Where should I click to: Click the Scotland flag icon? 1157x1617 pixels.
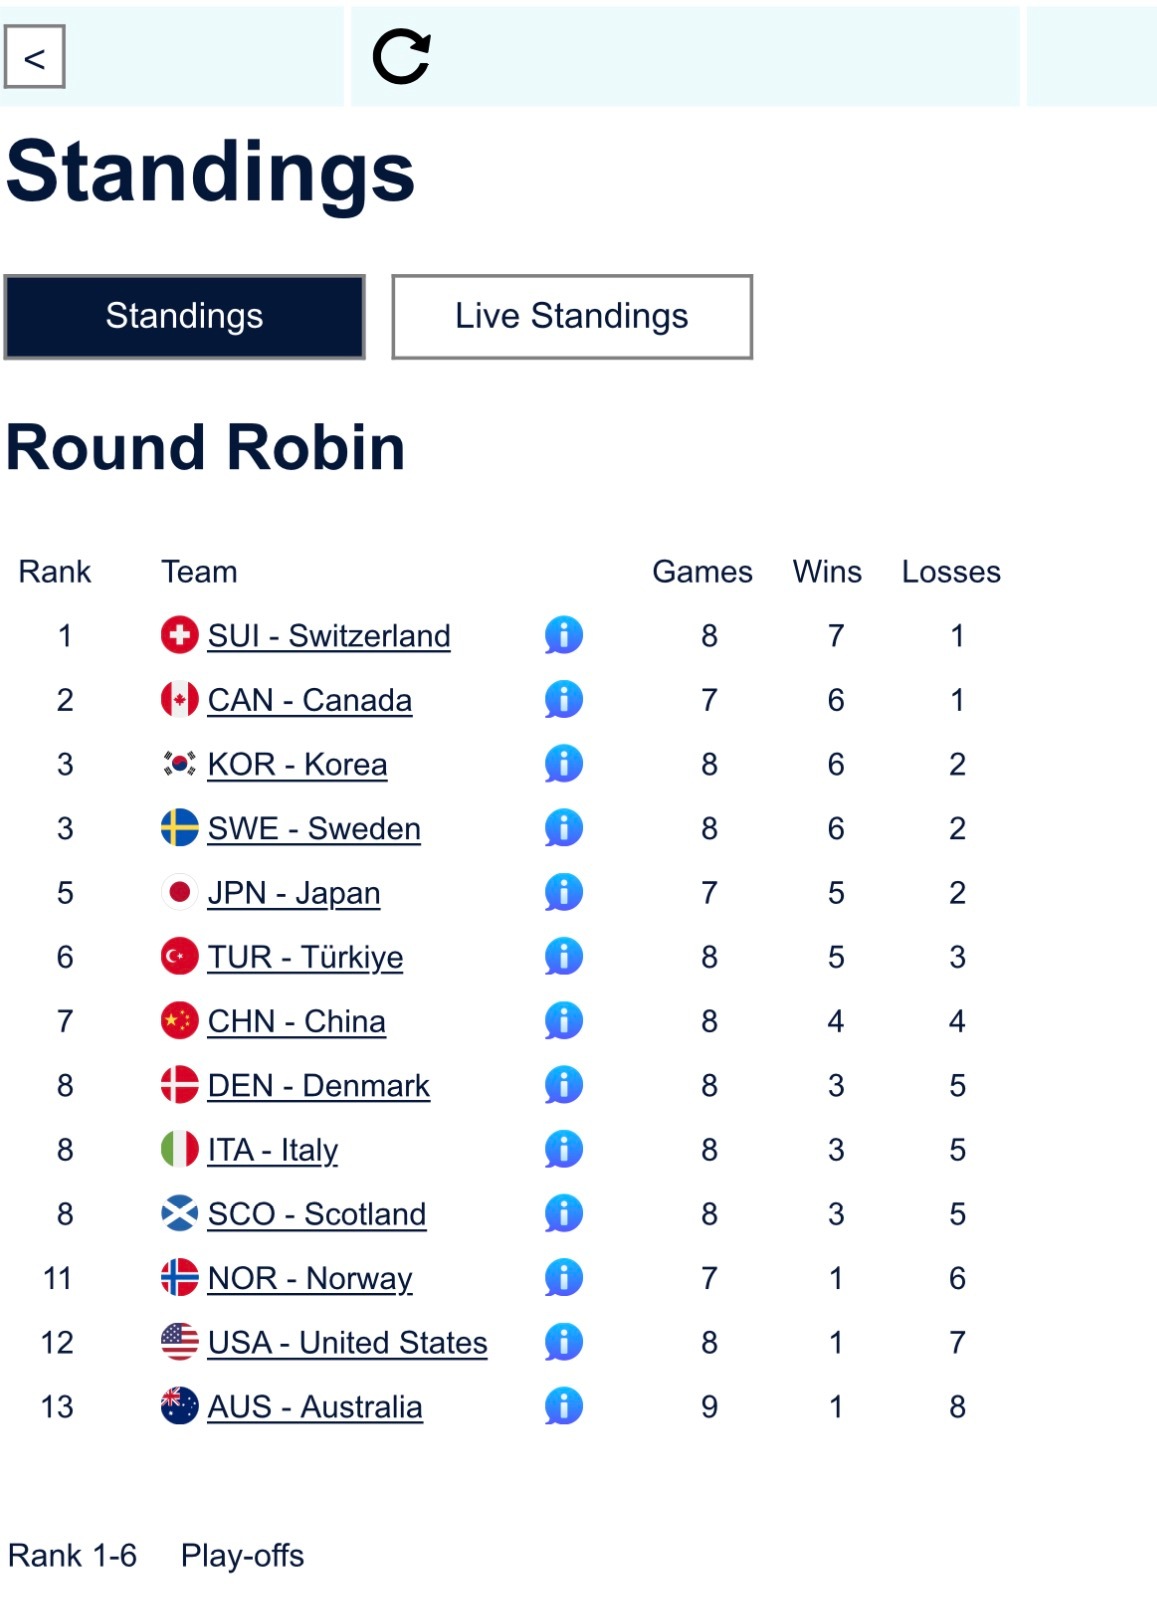(x=179, y=1214)
